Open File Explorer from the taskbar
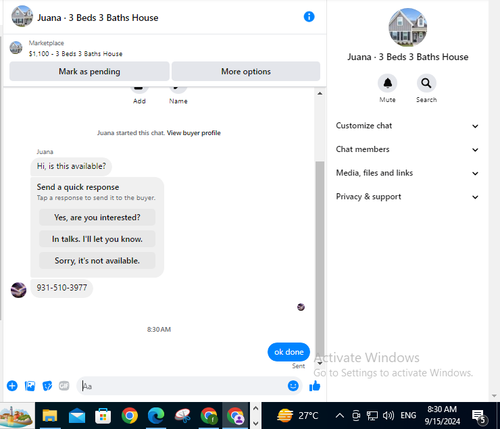This screenshot has height=429, width=500. pyautogui.click(x=50, y=416)
